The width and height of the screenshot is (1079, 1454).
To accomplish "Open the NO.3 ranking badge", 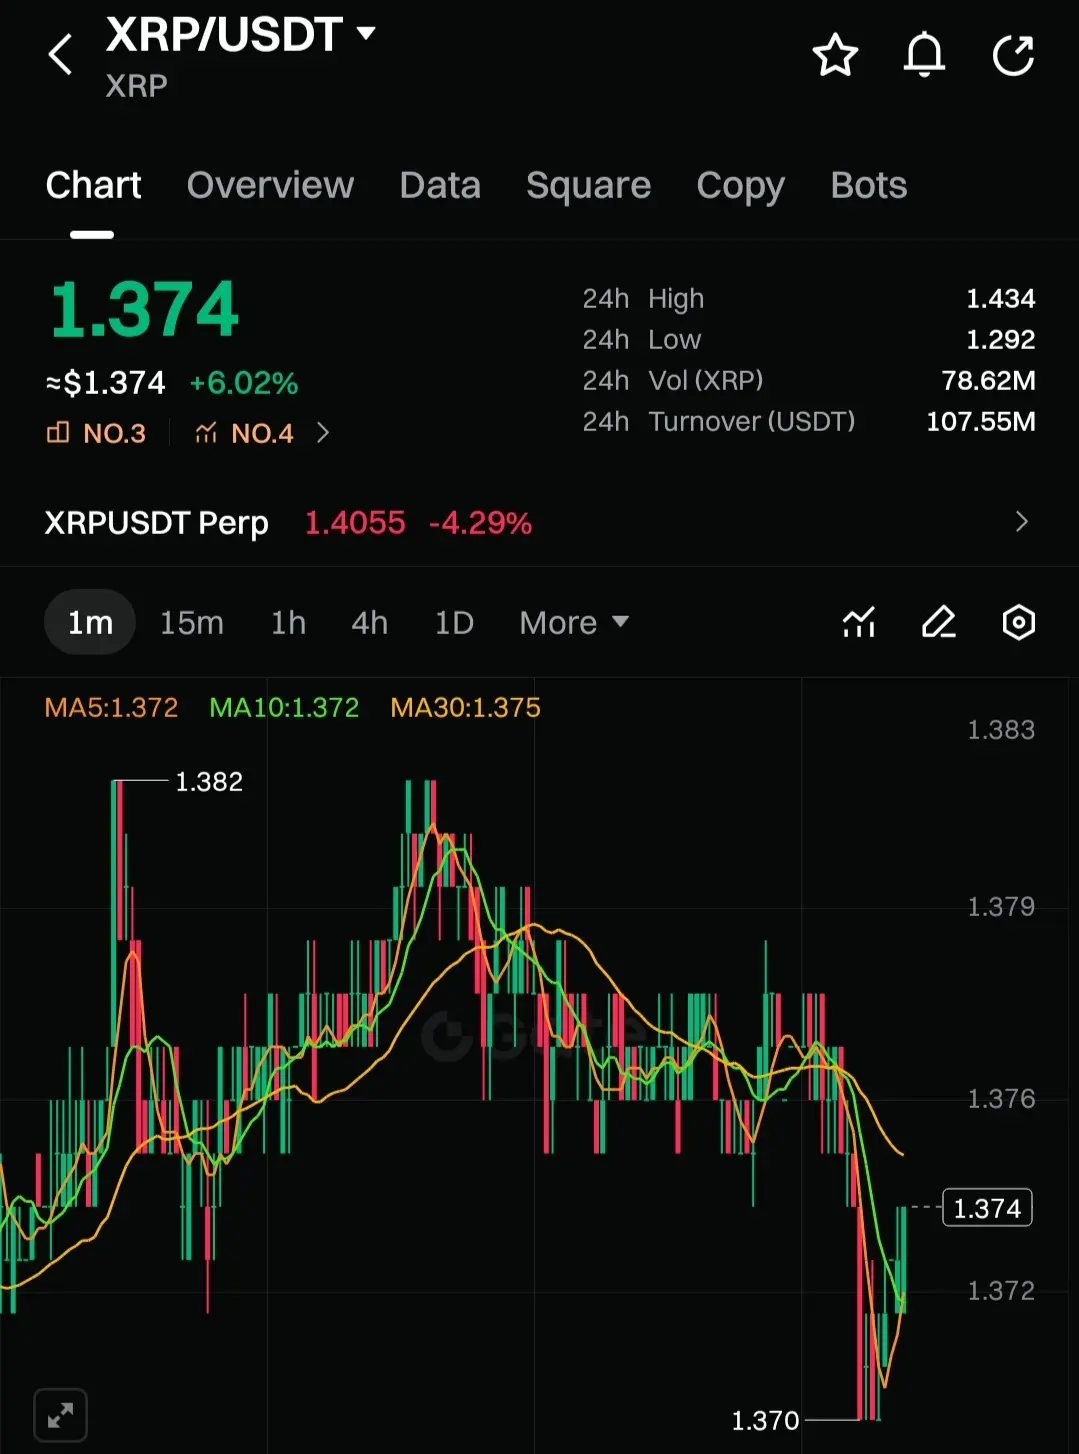I will click(x=97, y=433).
